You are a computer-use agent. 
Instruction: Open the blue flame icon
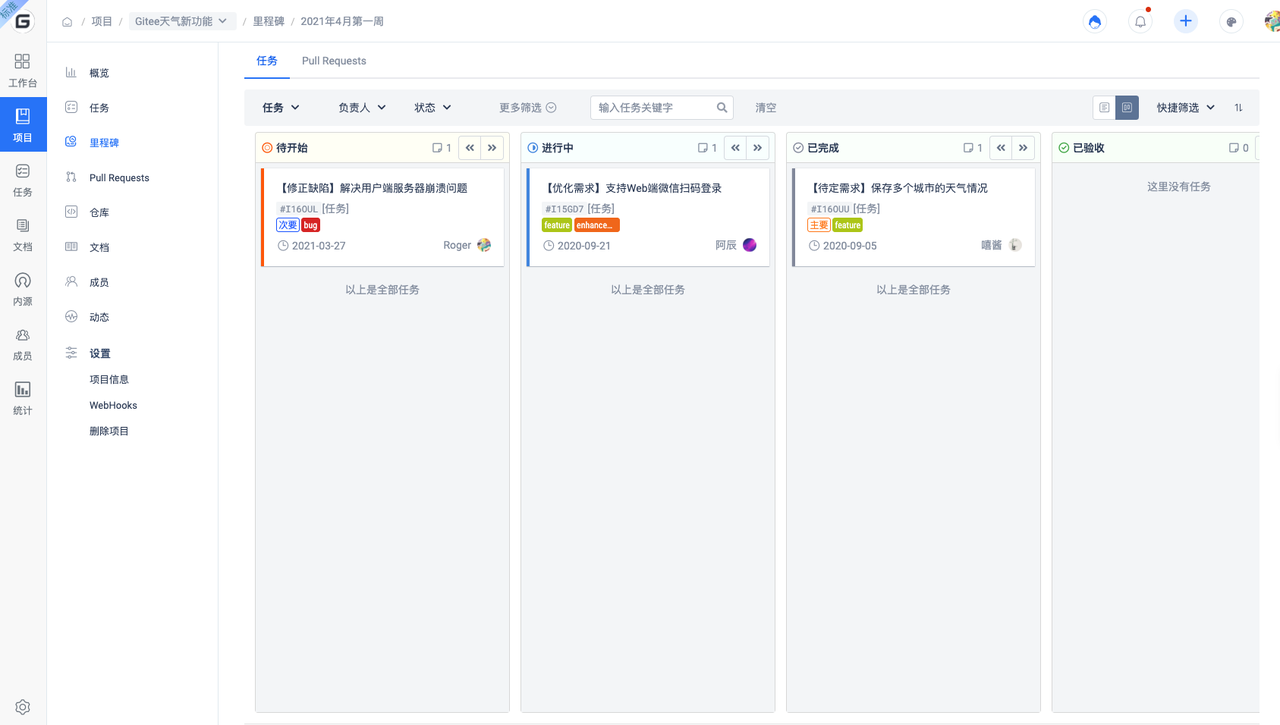pyautogui.click(x=1095, y=21)
